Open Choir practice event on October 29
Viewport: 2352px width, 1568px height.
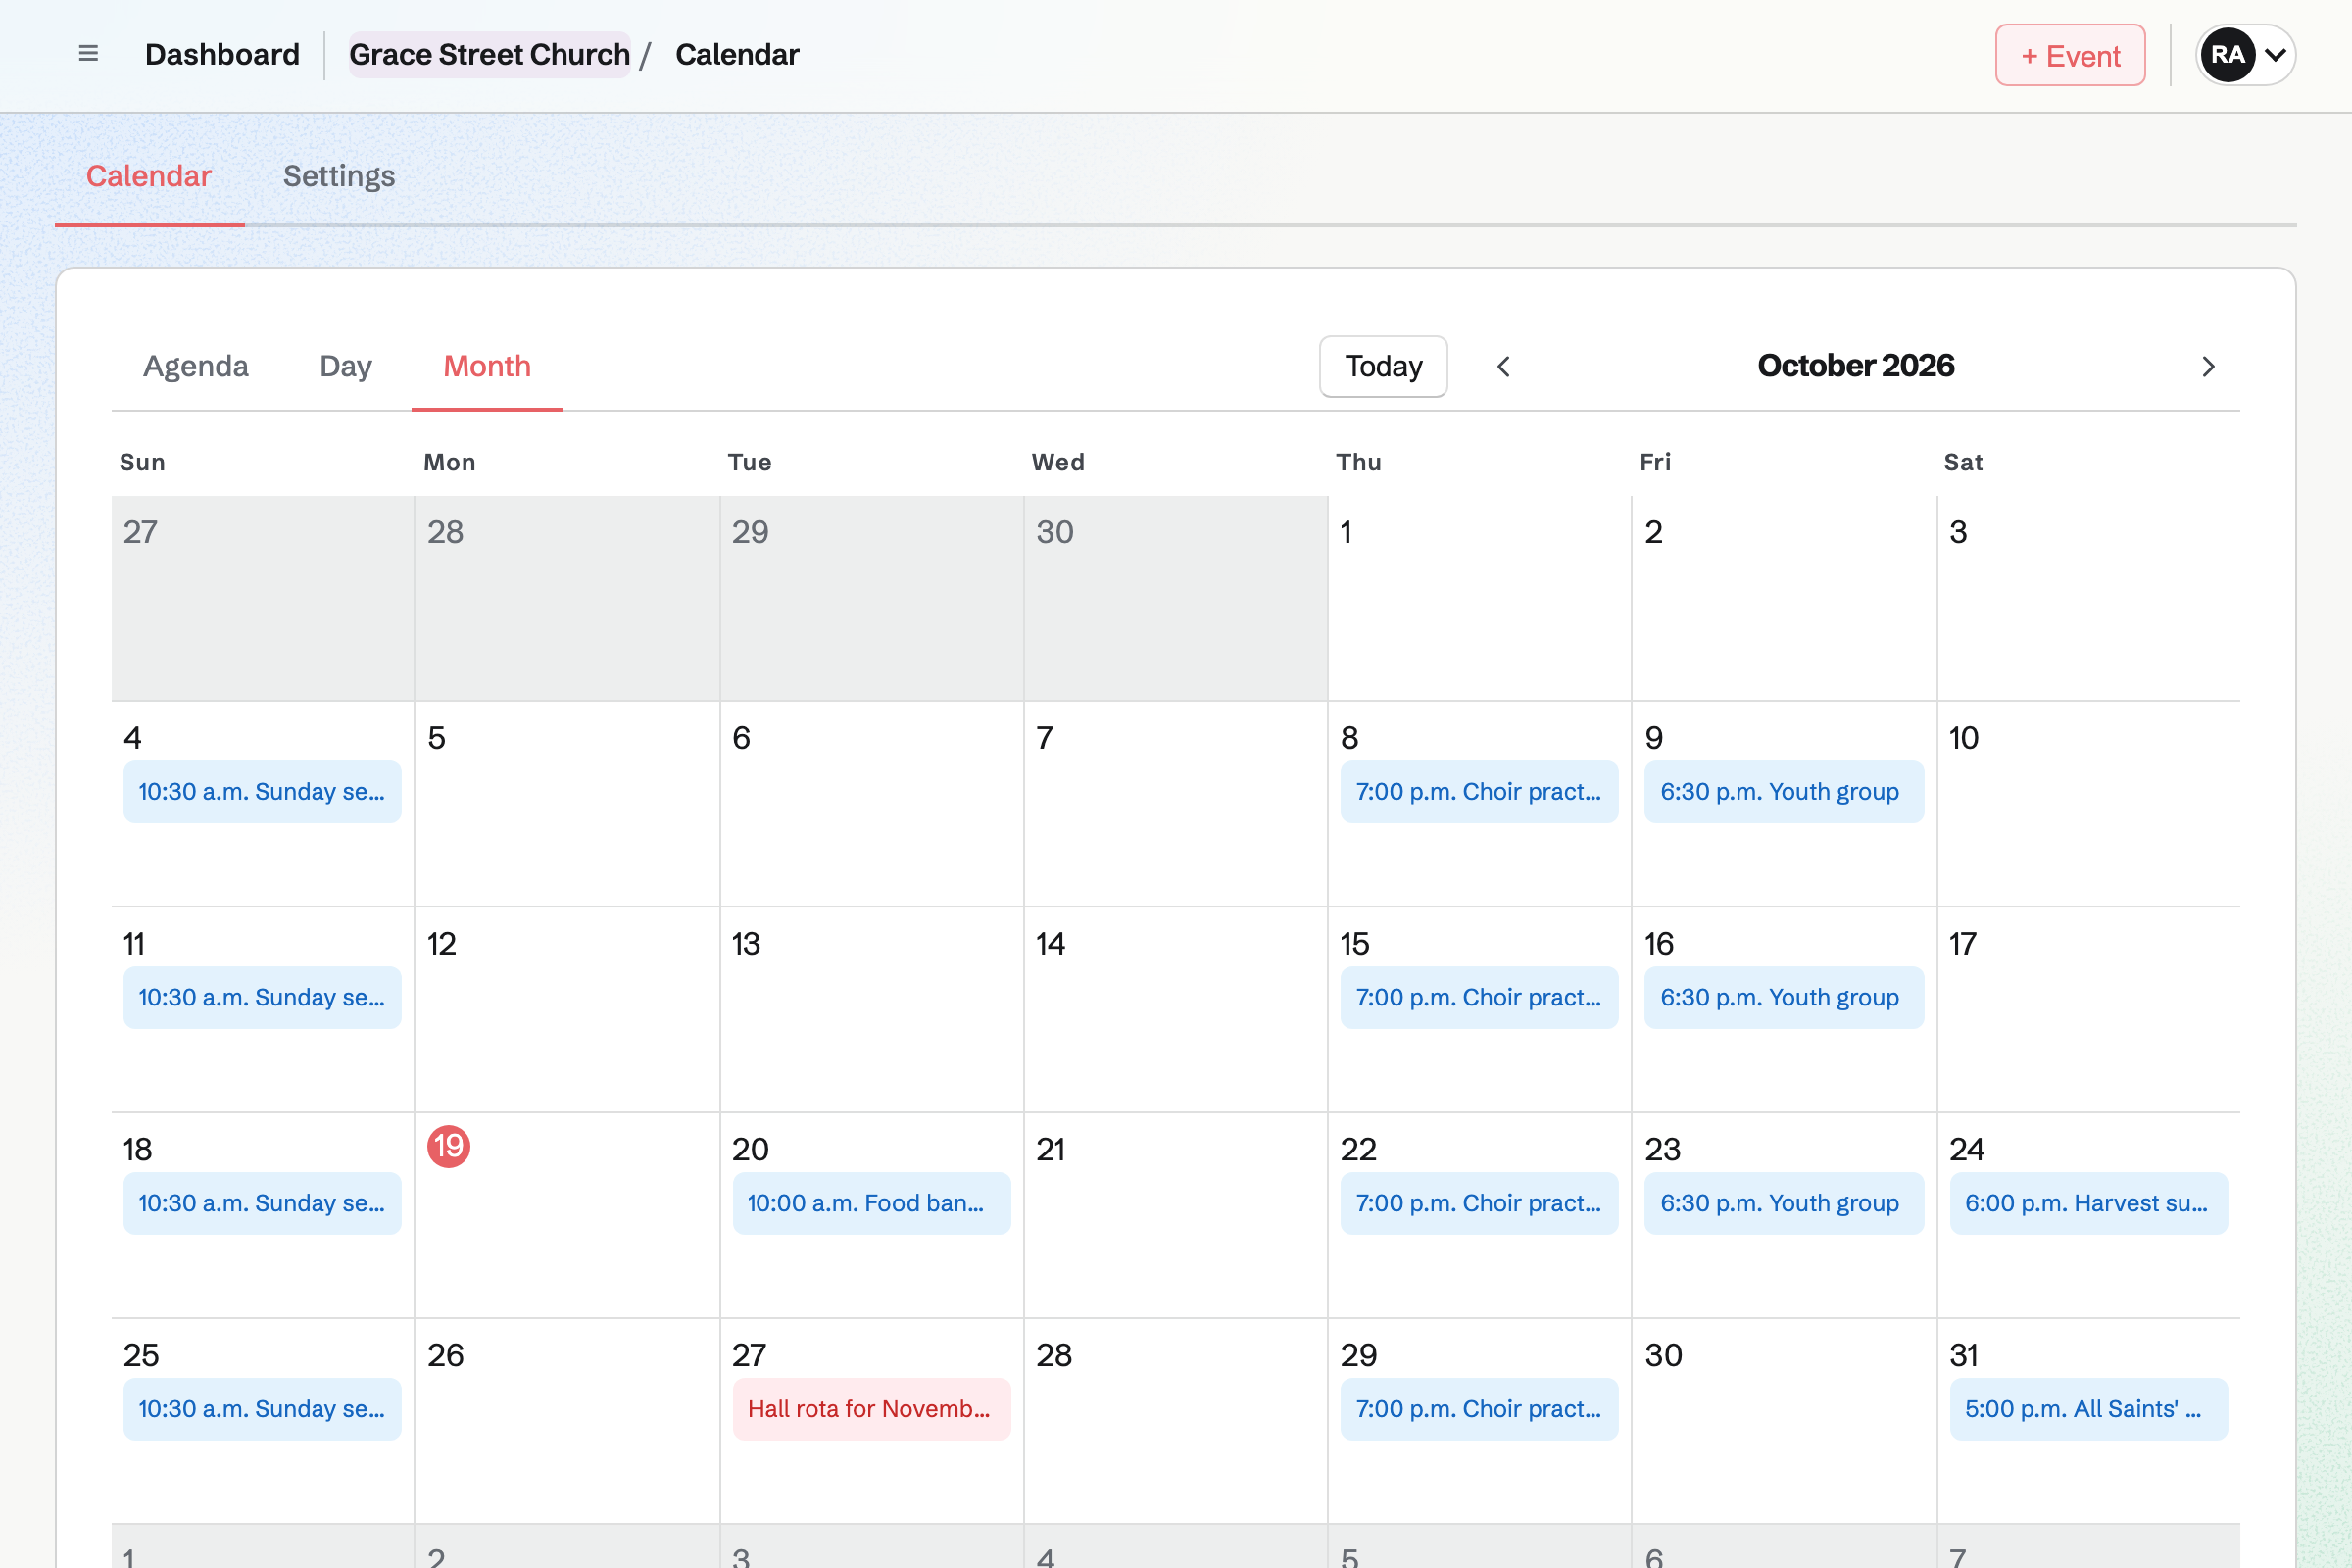(x=1479, y=1410)
